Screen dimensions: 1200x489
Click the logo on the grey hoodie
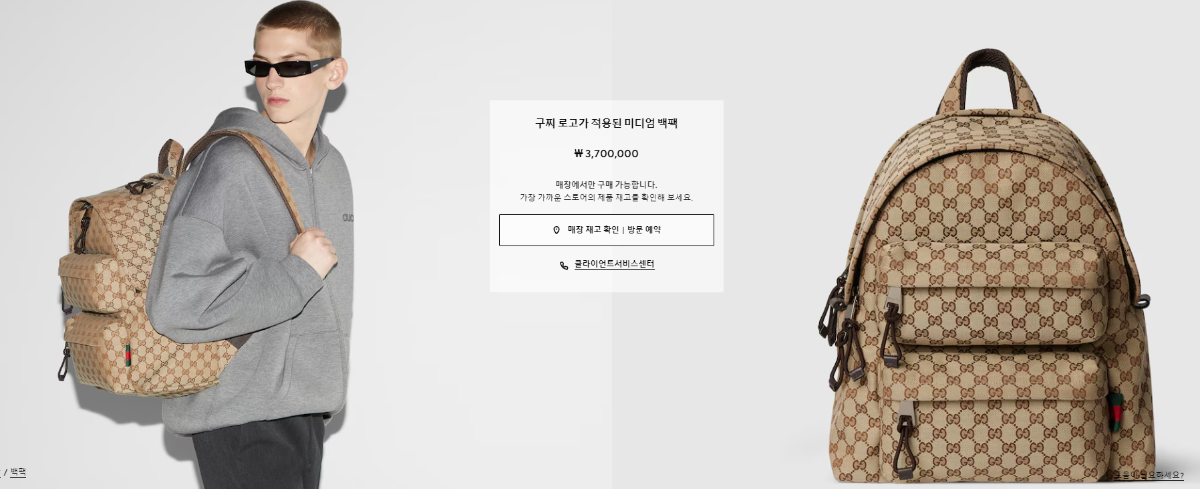click(x=348, y=216)
